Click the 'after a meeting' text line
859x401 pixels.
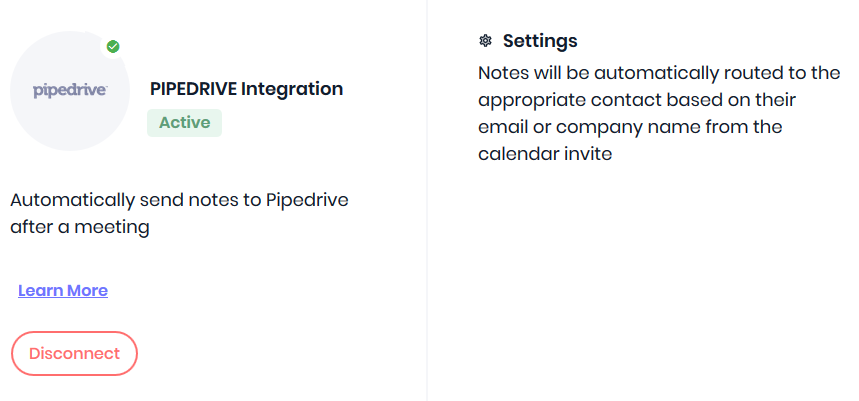80,227
